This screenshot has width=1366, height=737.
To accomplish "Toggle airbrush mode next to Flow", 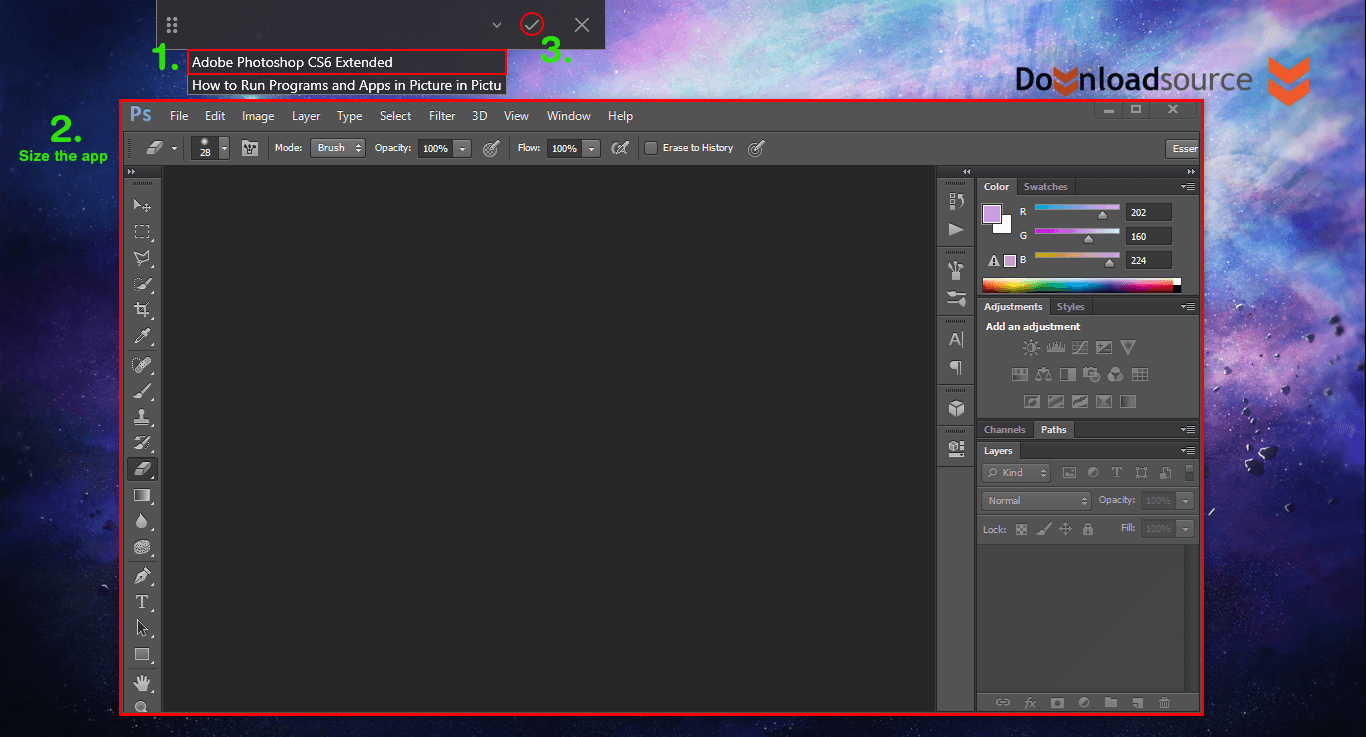I will click(x=620, y=148).
